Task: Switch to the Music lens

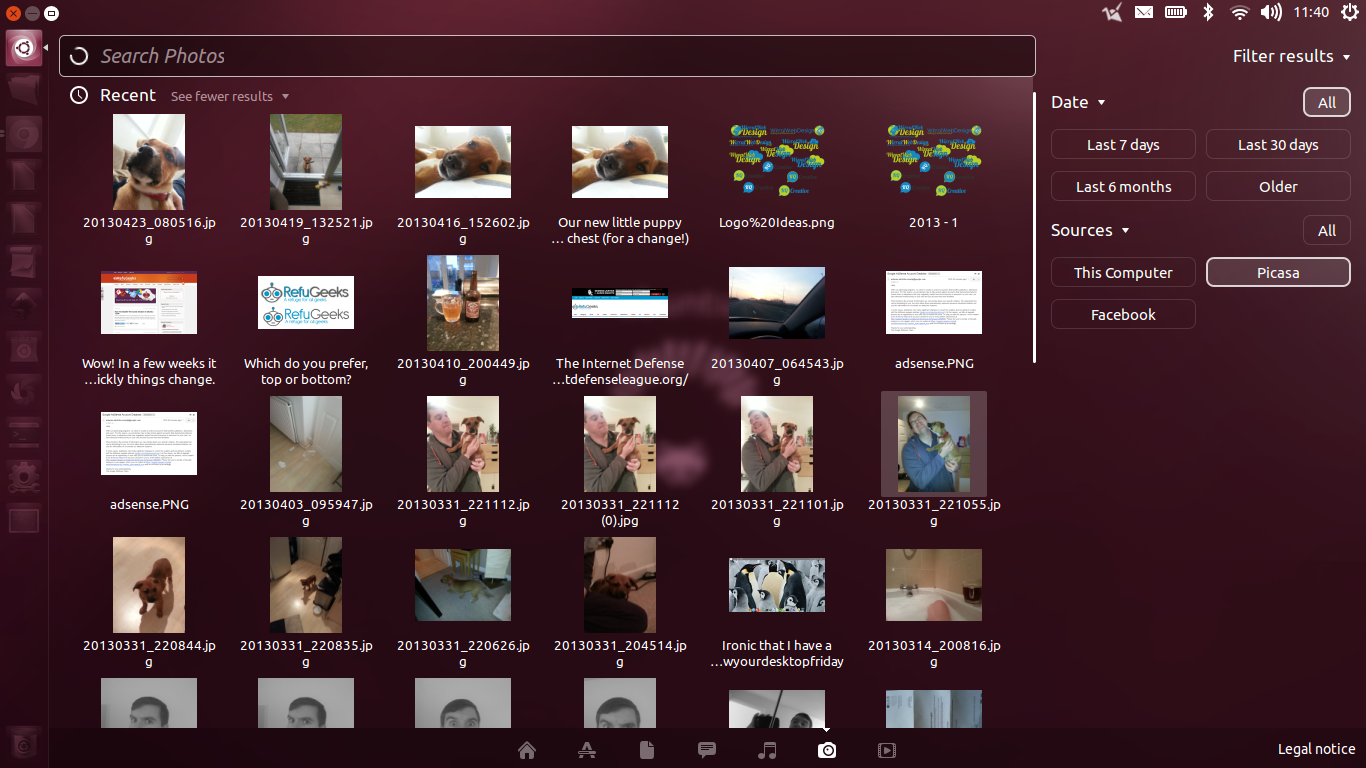Action: 767,750
